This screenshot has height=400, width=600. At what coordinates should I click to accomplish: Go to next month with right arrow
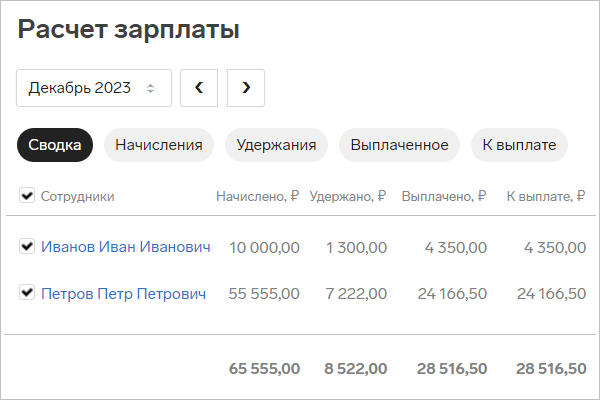coord(246,88)
